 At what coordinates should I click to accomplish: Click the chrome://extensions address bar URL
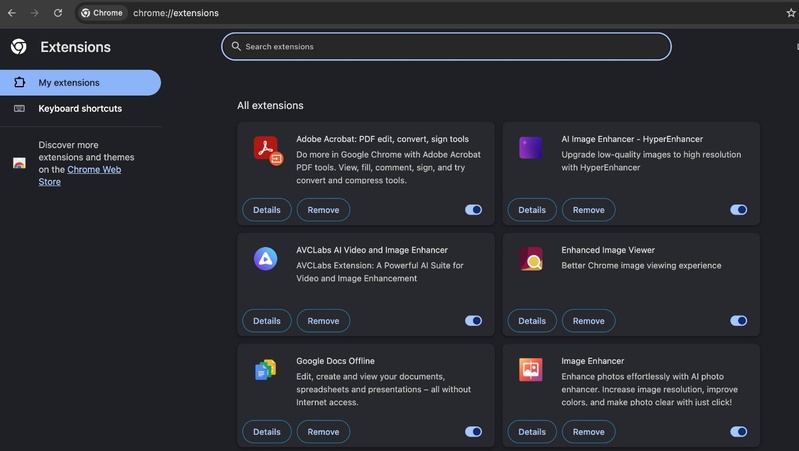click(176, 13)
